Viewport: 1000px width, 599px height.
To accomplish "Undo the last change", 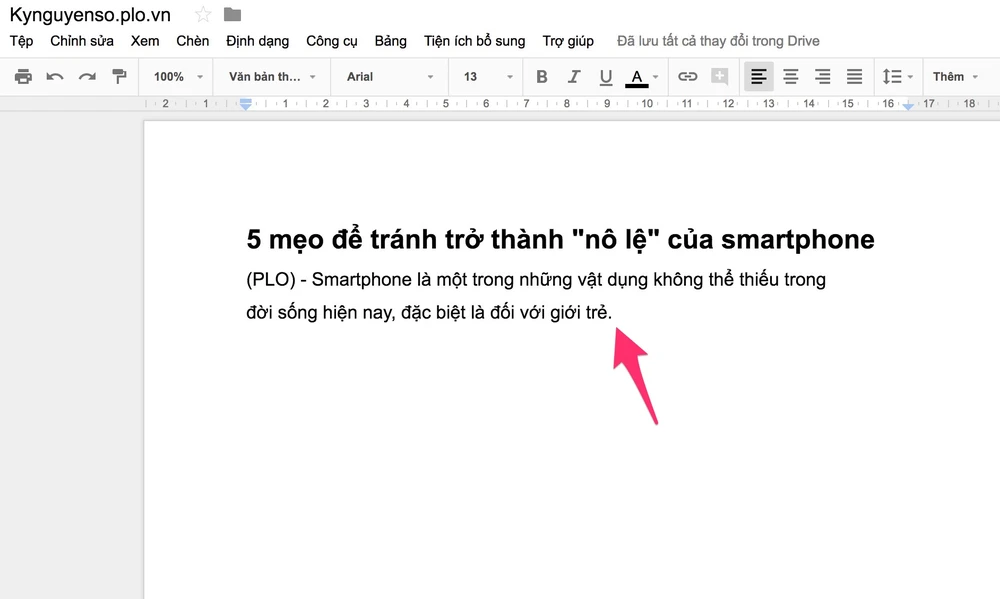I will coord(55,76).
